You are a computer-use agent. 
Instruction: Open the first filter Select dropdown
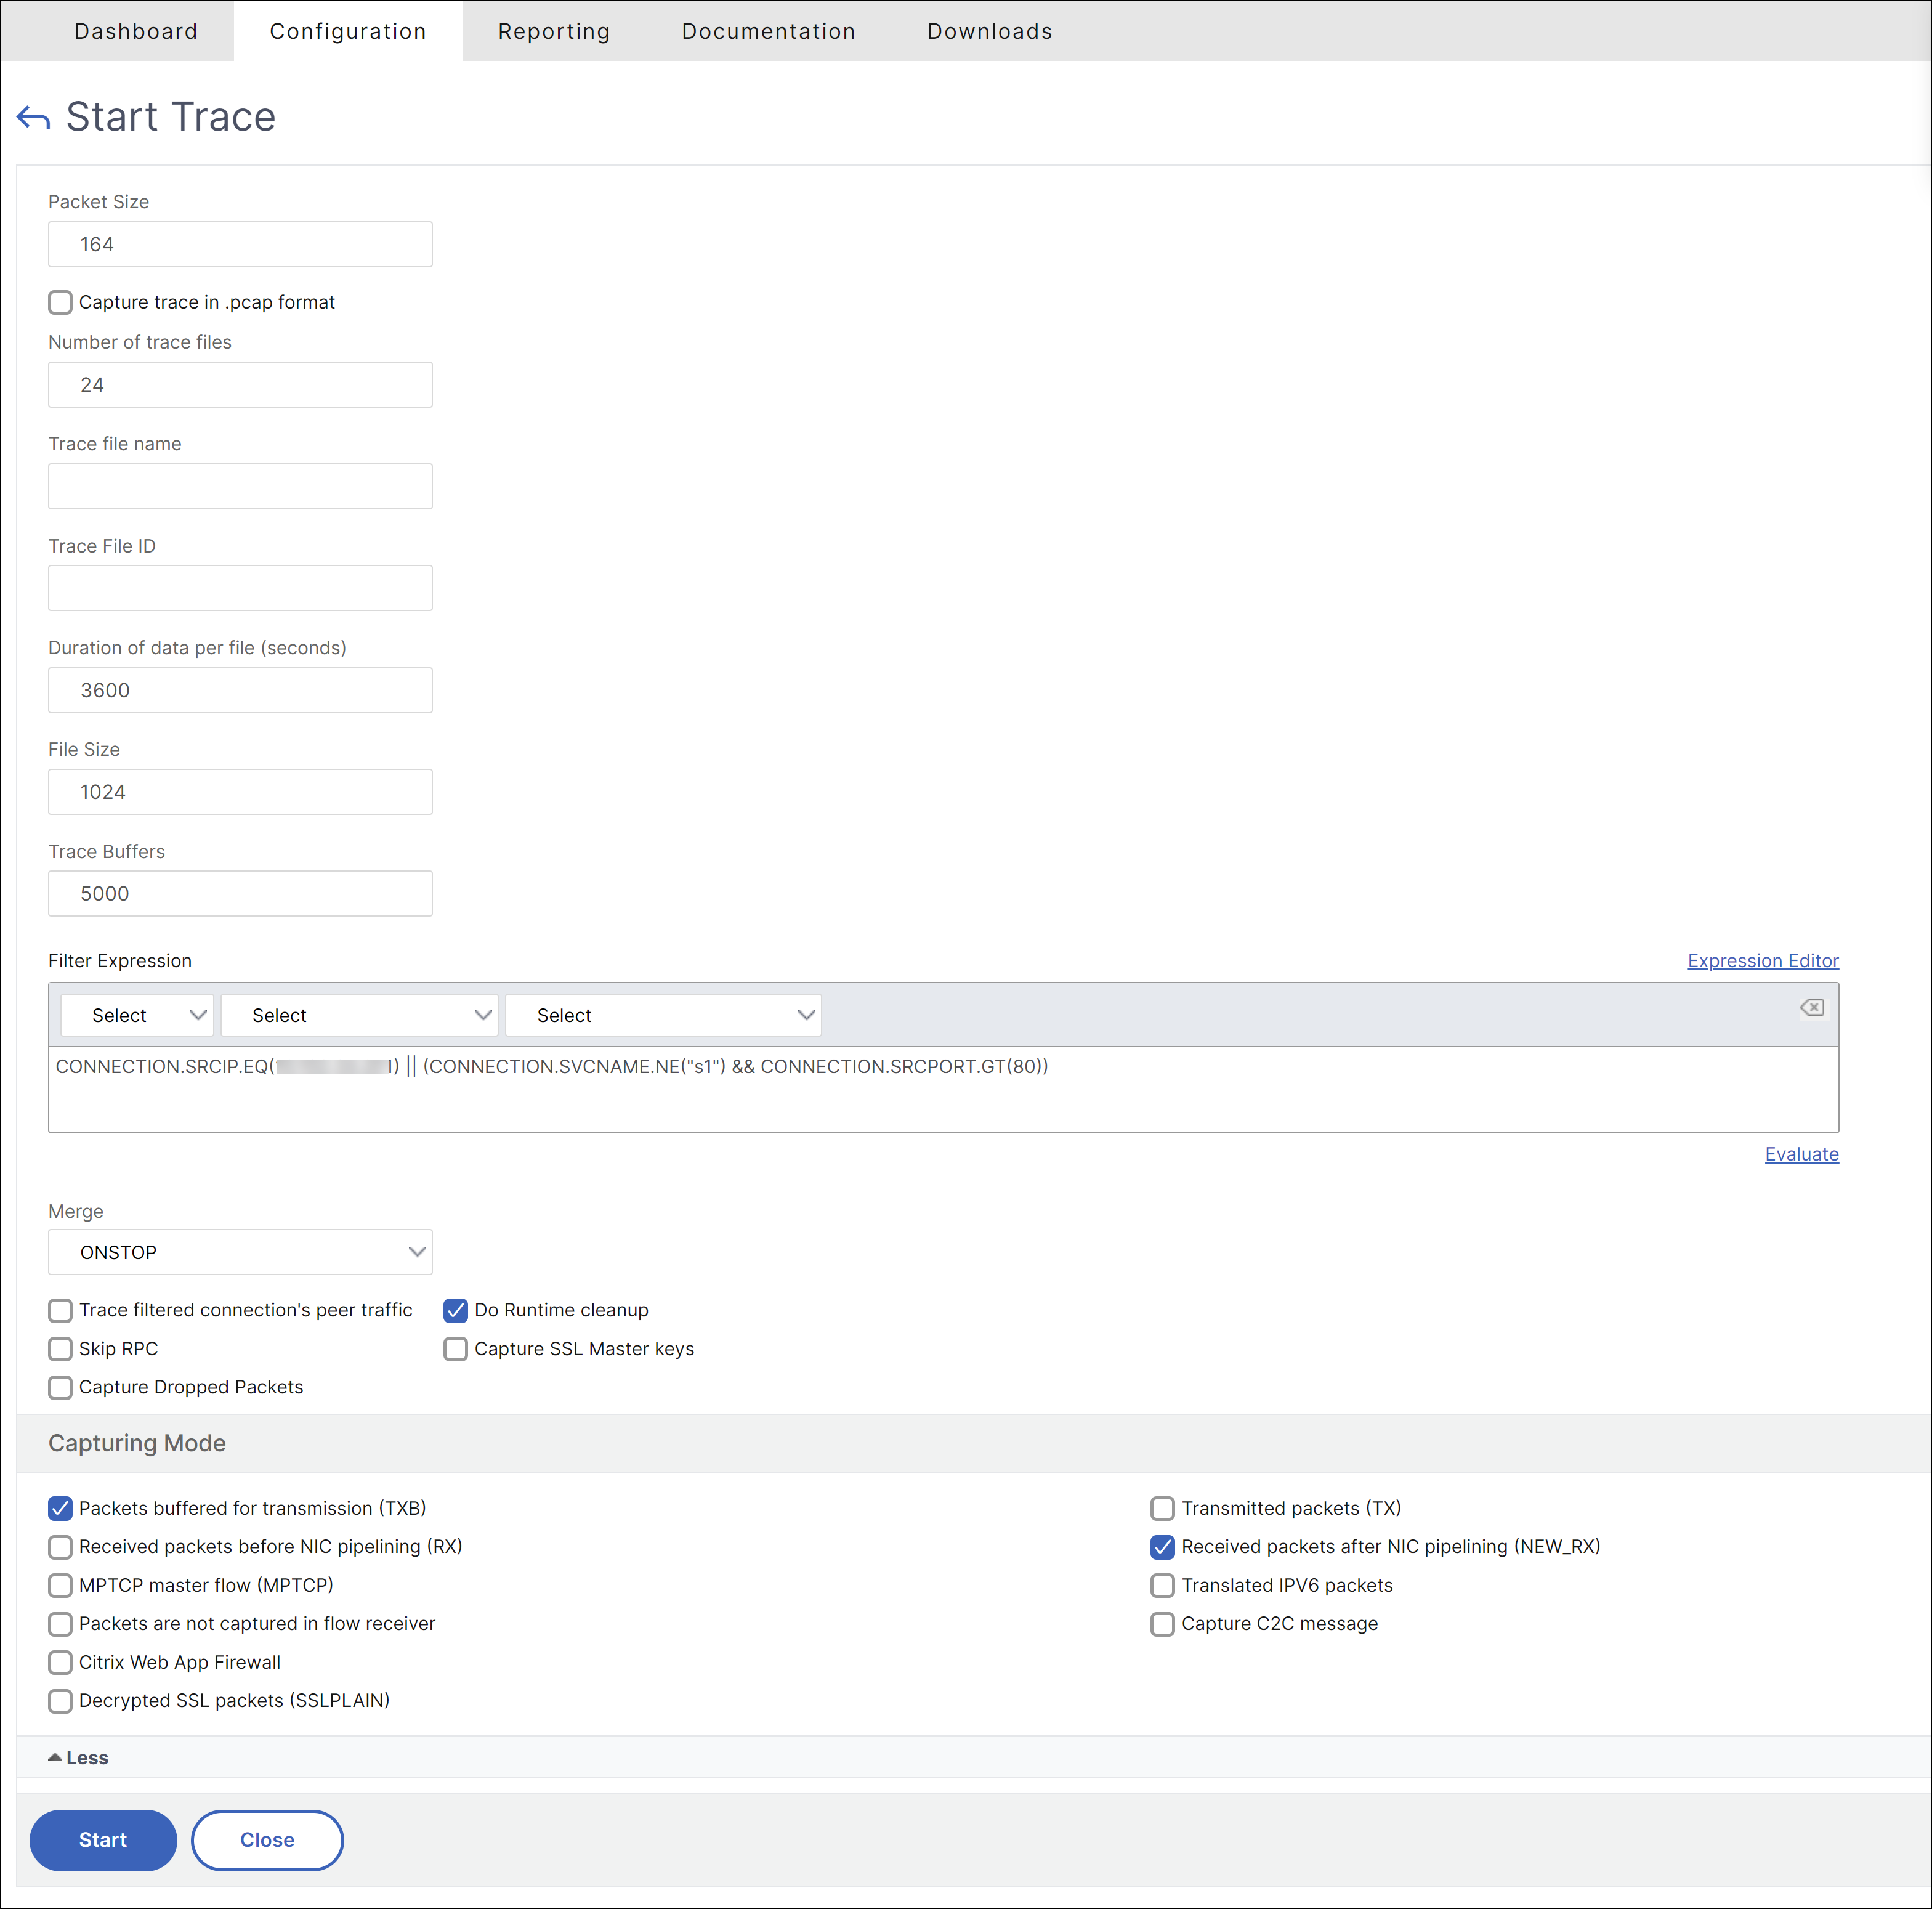pos(137,1015)
